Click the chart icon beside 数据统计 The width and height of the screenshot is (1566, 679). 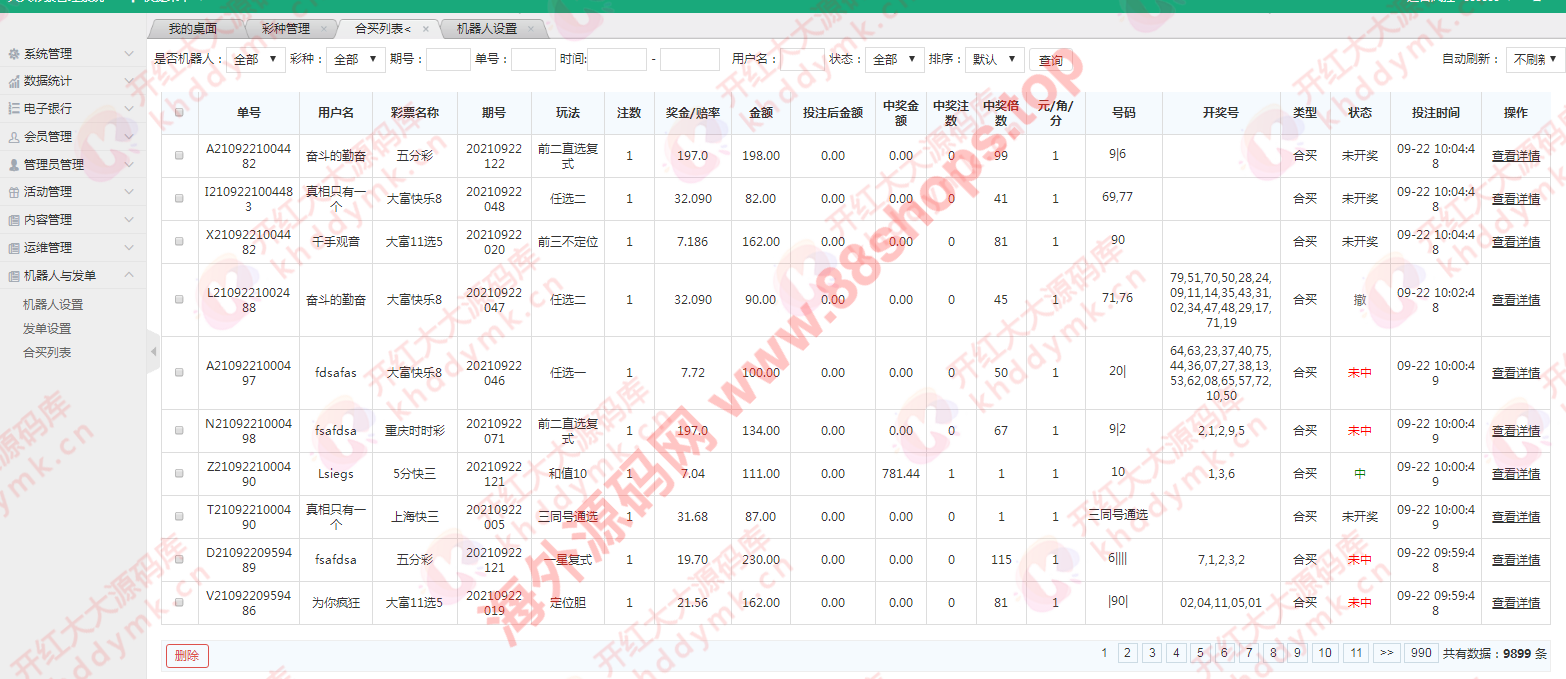point(14,81)
